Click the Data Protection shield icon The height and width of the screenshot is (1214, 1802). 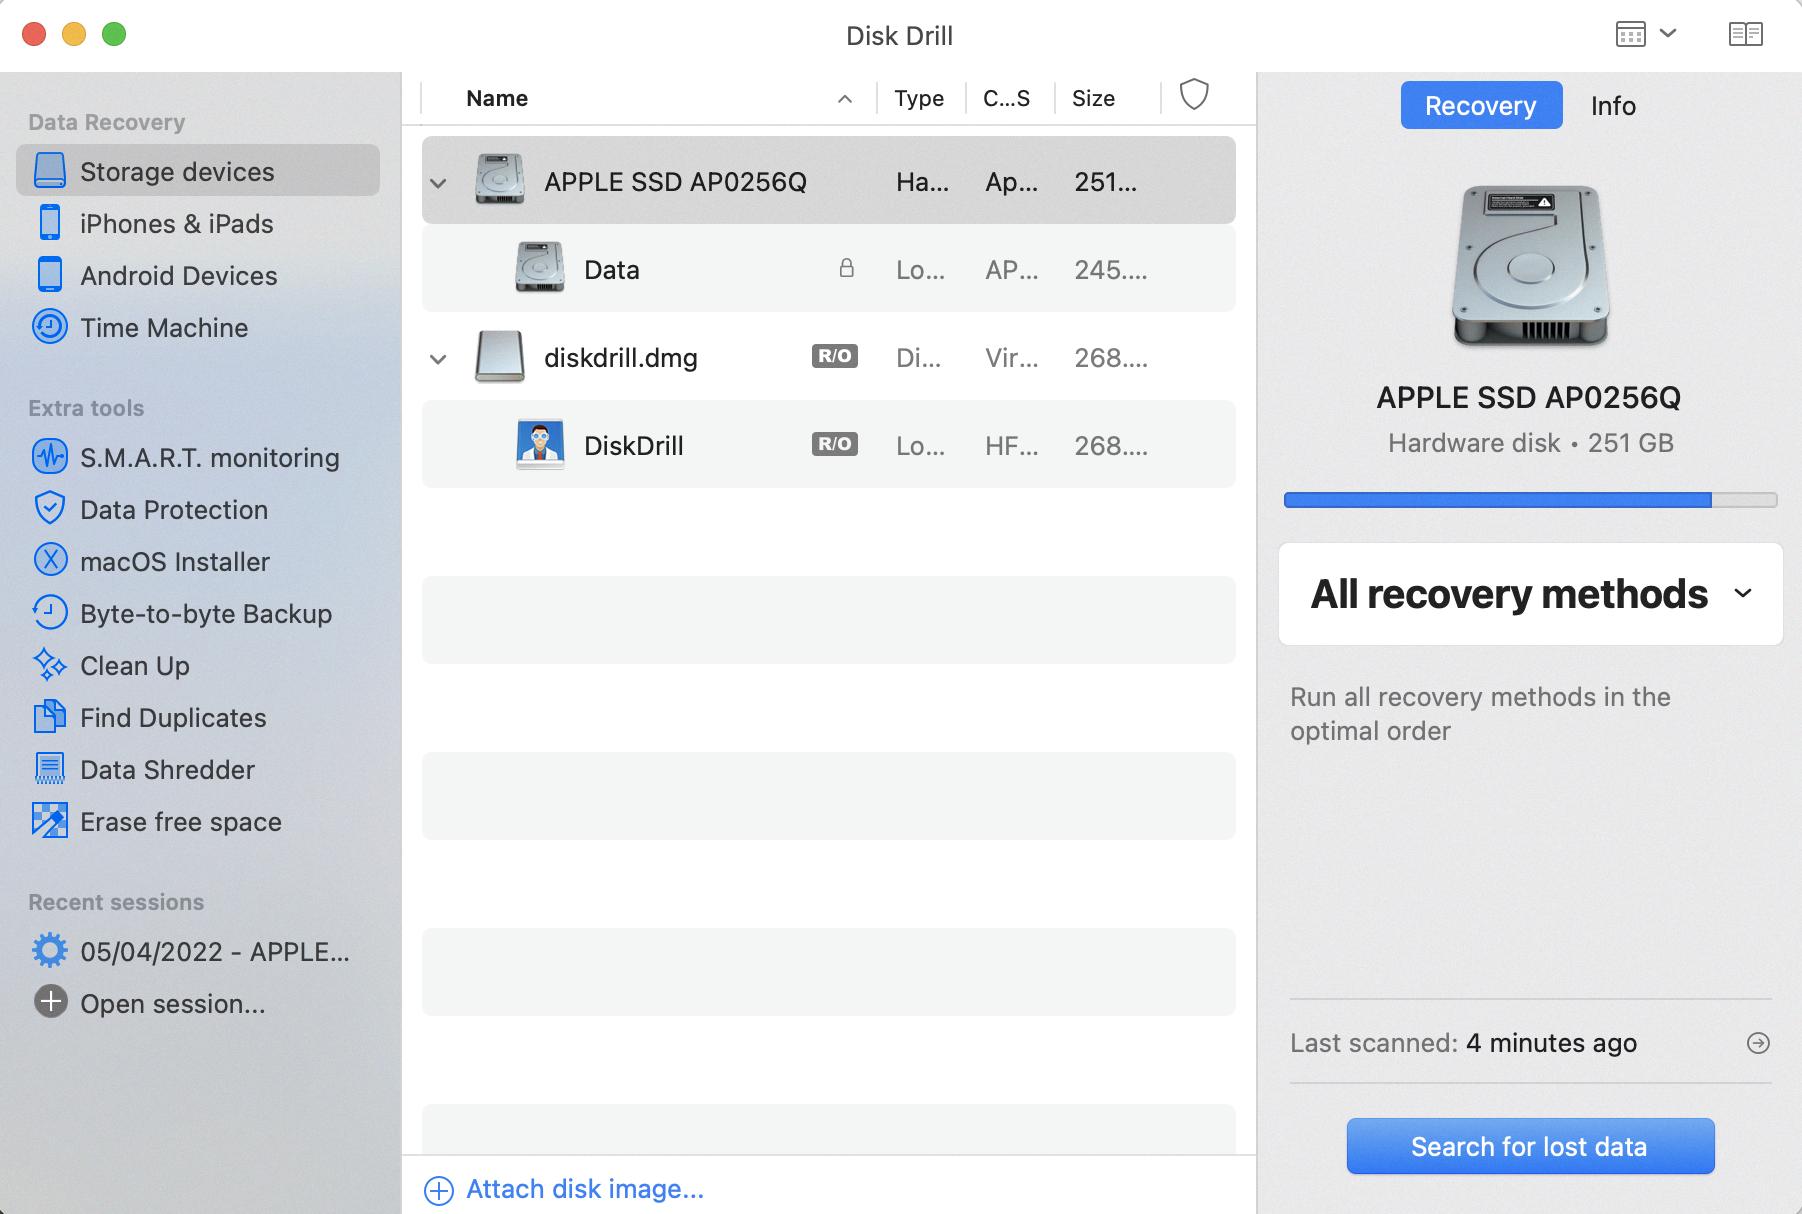click(x=49, y=509)
